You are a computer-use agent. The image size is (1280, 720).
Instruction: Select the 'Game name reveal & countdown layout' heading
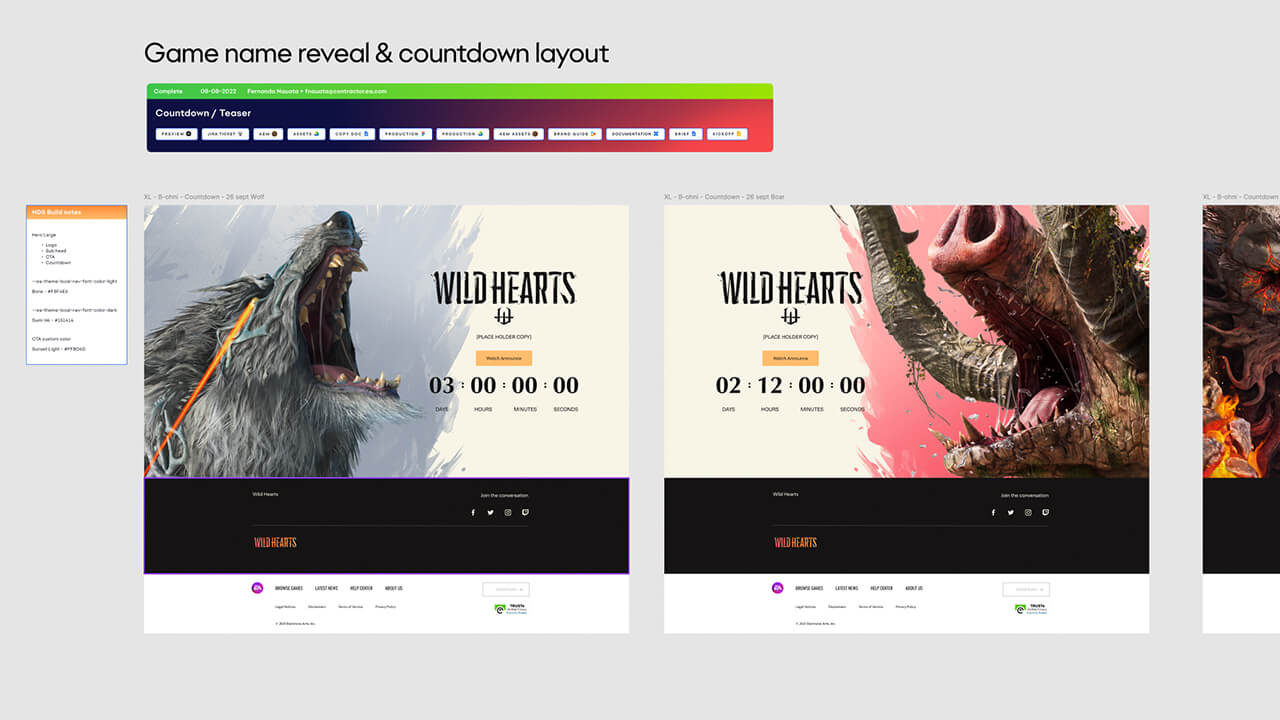[x=376, y=53]
